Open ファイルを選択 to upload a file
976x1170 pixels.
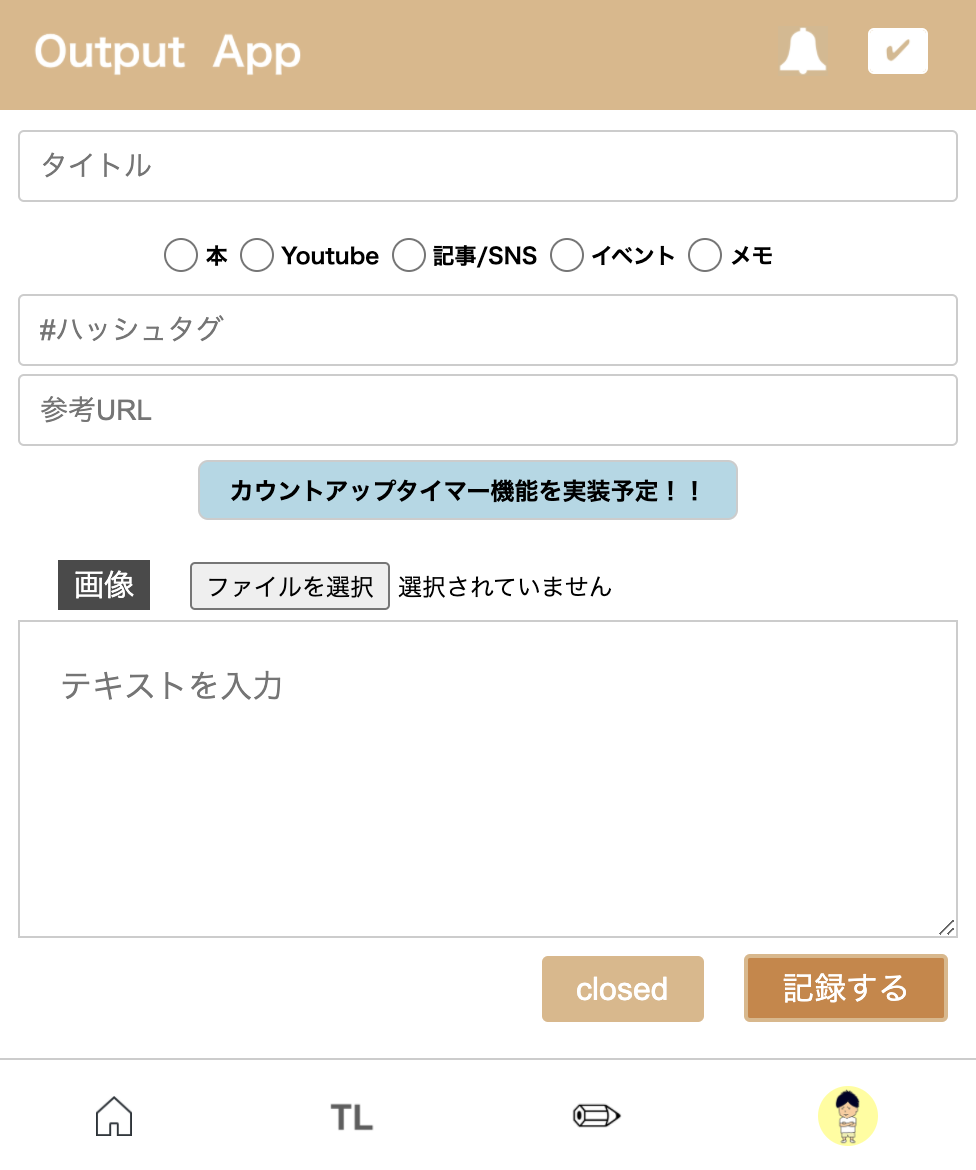click(289, 586)
